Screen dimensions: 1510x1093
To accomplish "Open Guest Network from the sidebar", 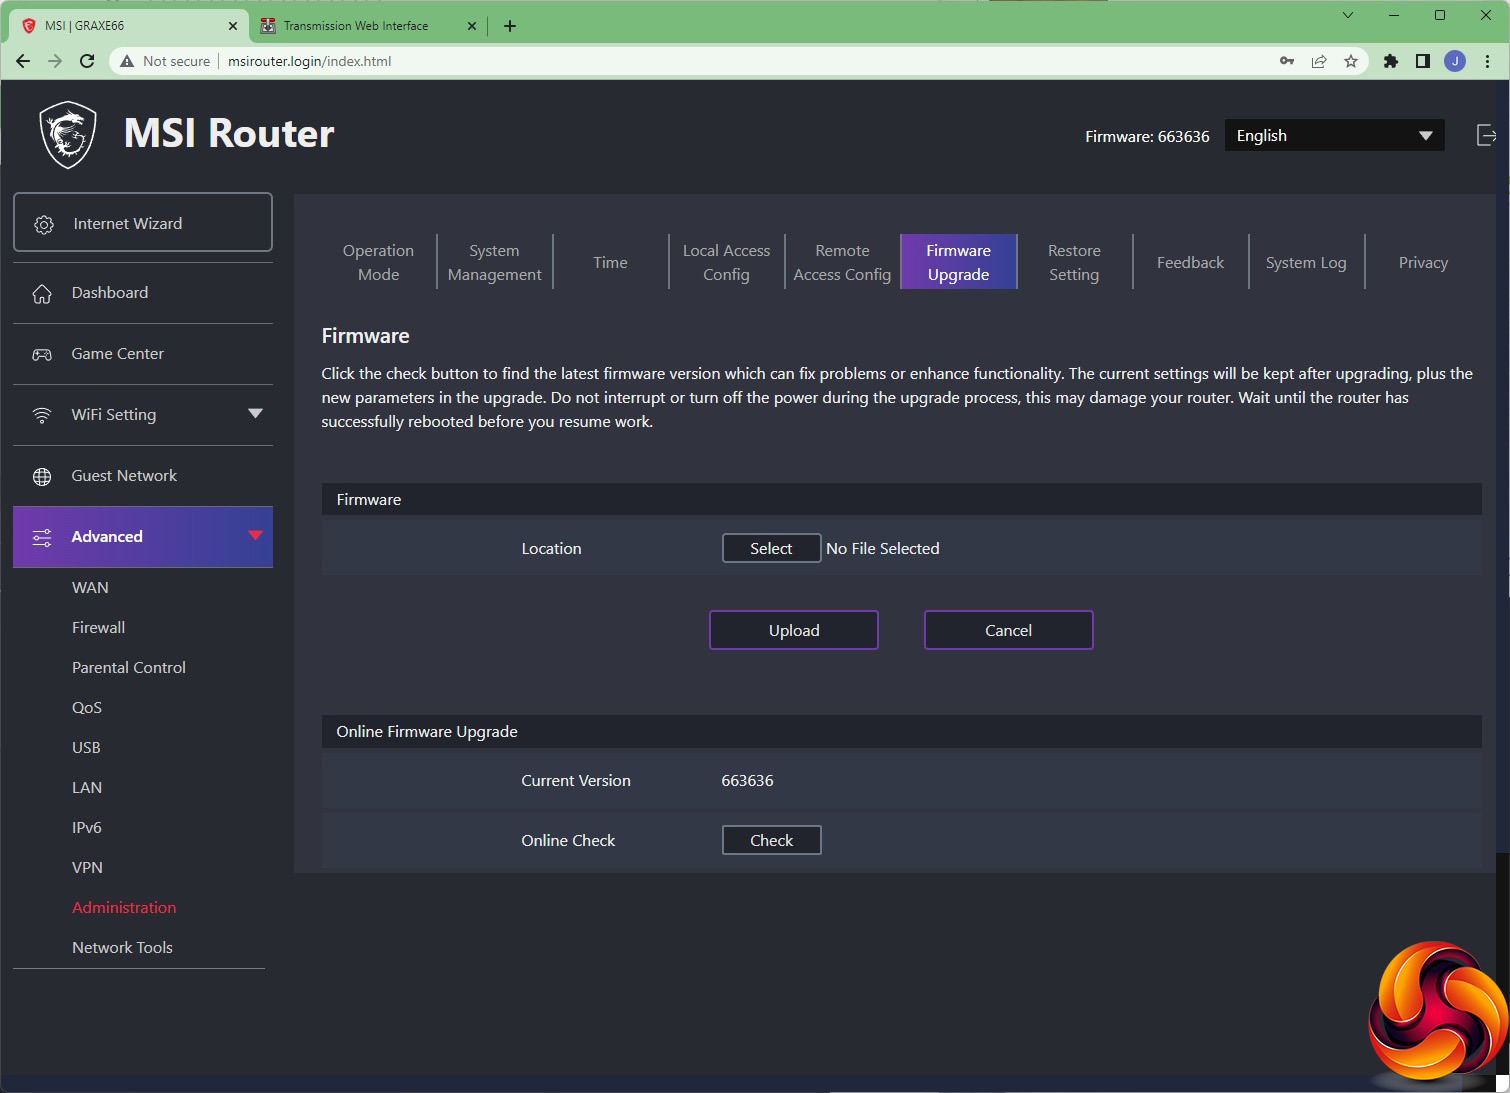I will point(143,476).
